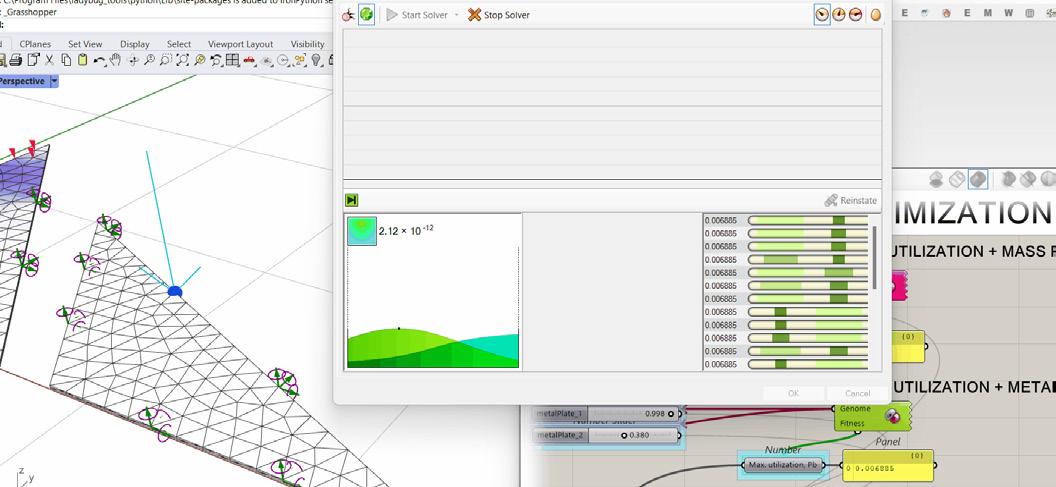The height and width of the screenshot is (487, 1056).
Task: Click the Copy icon in Rhino toolbar
Action: point(66,61)
